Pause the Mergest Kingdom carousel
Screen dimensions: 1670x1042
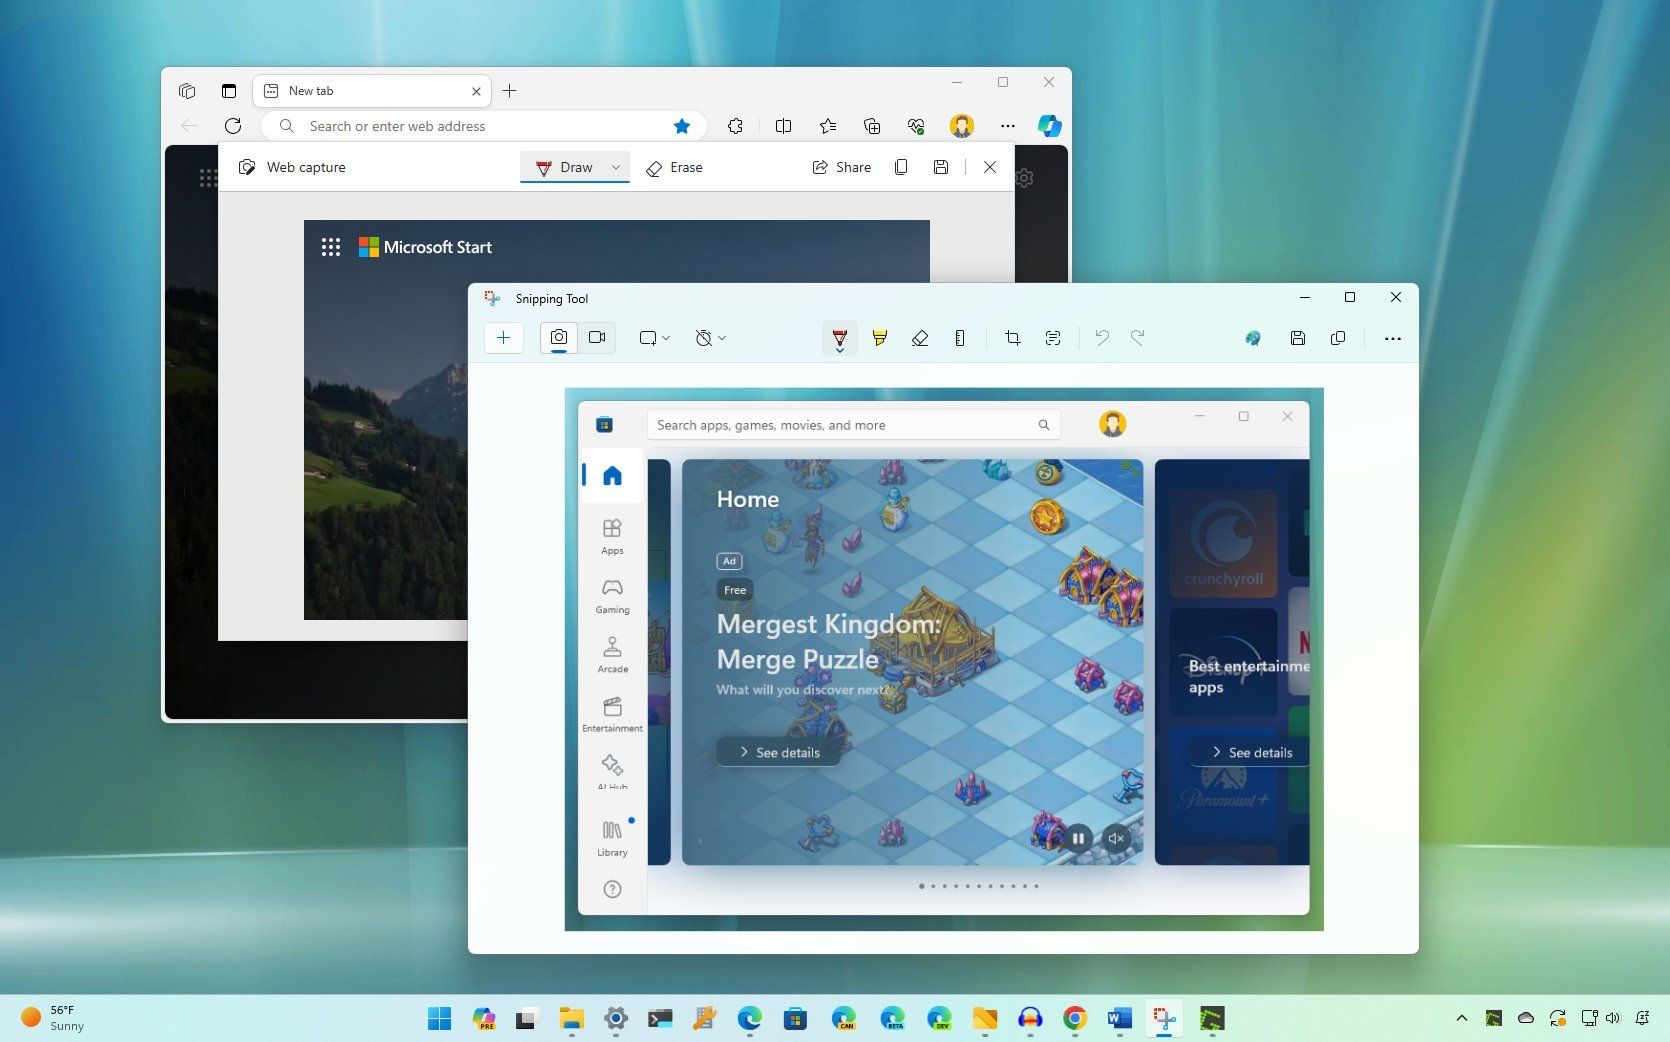[x=1078, y=839]
